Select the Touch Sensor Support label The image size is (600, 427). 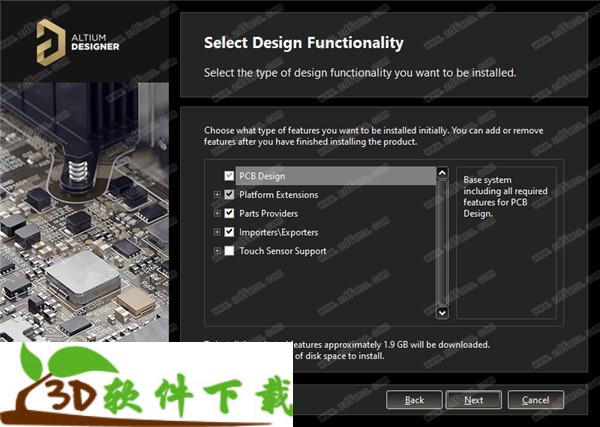tap(283, 251)
